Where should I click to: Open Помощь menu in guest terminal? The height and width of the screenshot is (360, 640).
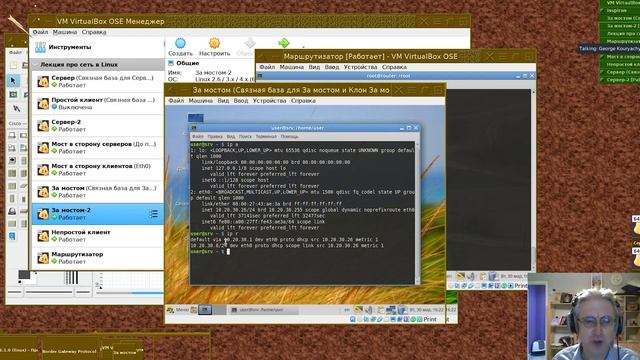289,136
